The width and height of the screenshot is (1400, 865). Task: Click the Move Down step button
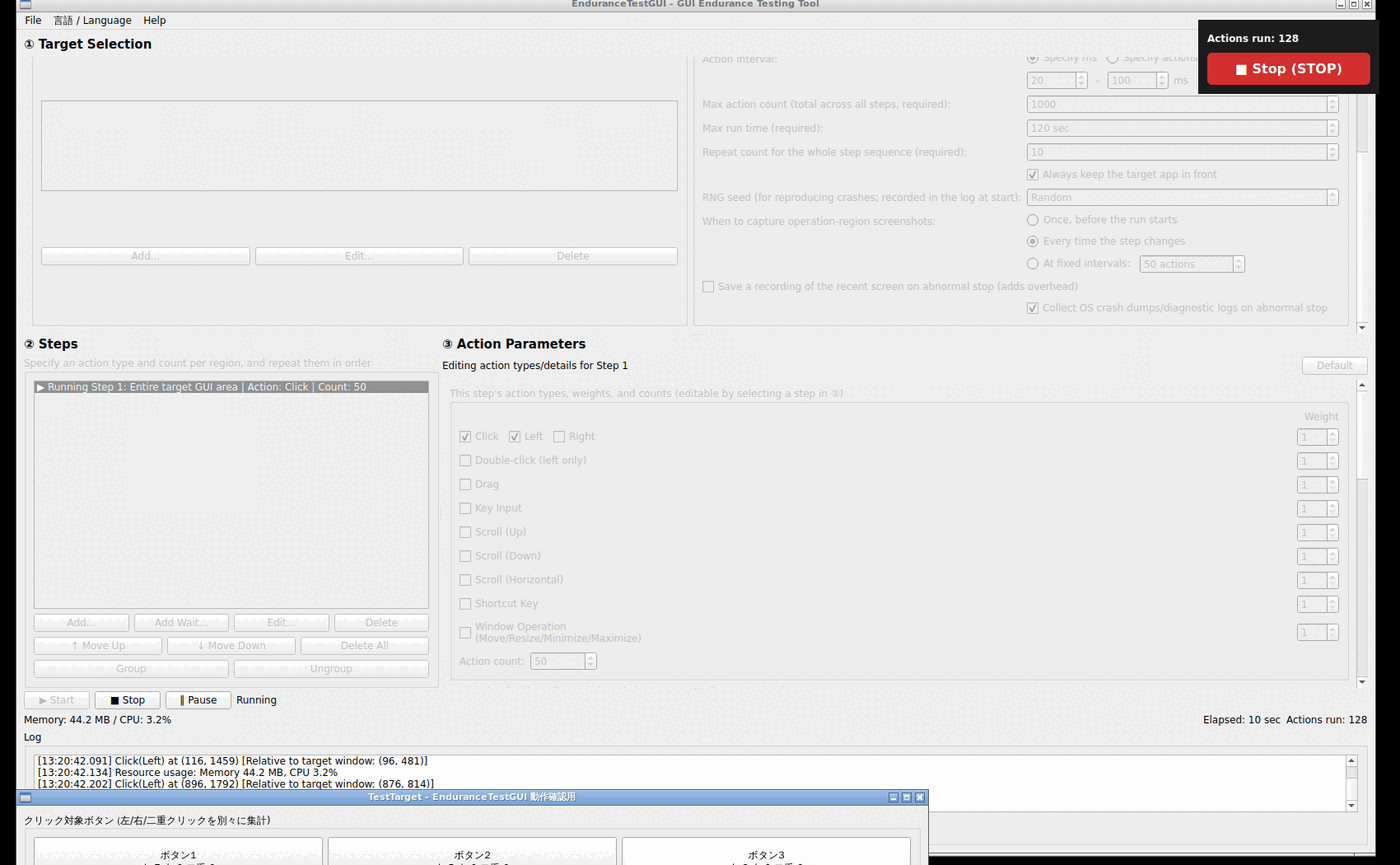click(x=231, y=646)
